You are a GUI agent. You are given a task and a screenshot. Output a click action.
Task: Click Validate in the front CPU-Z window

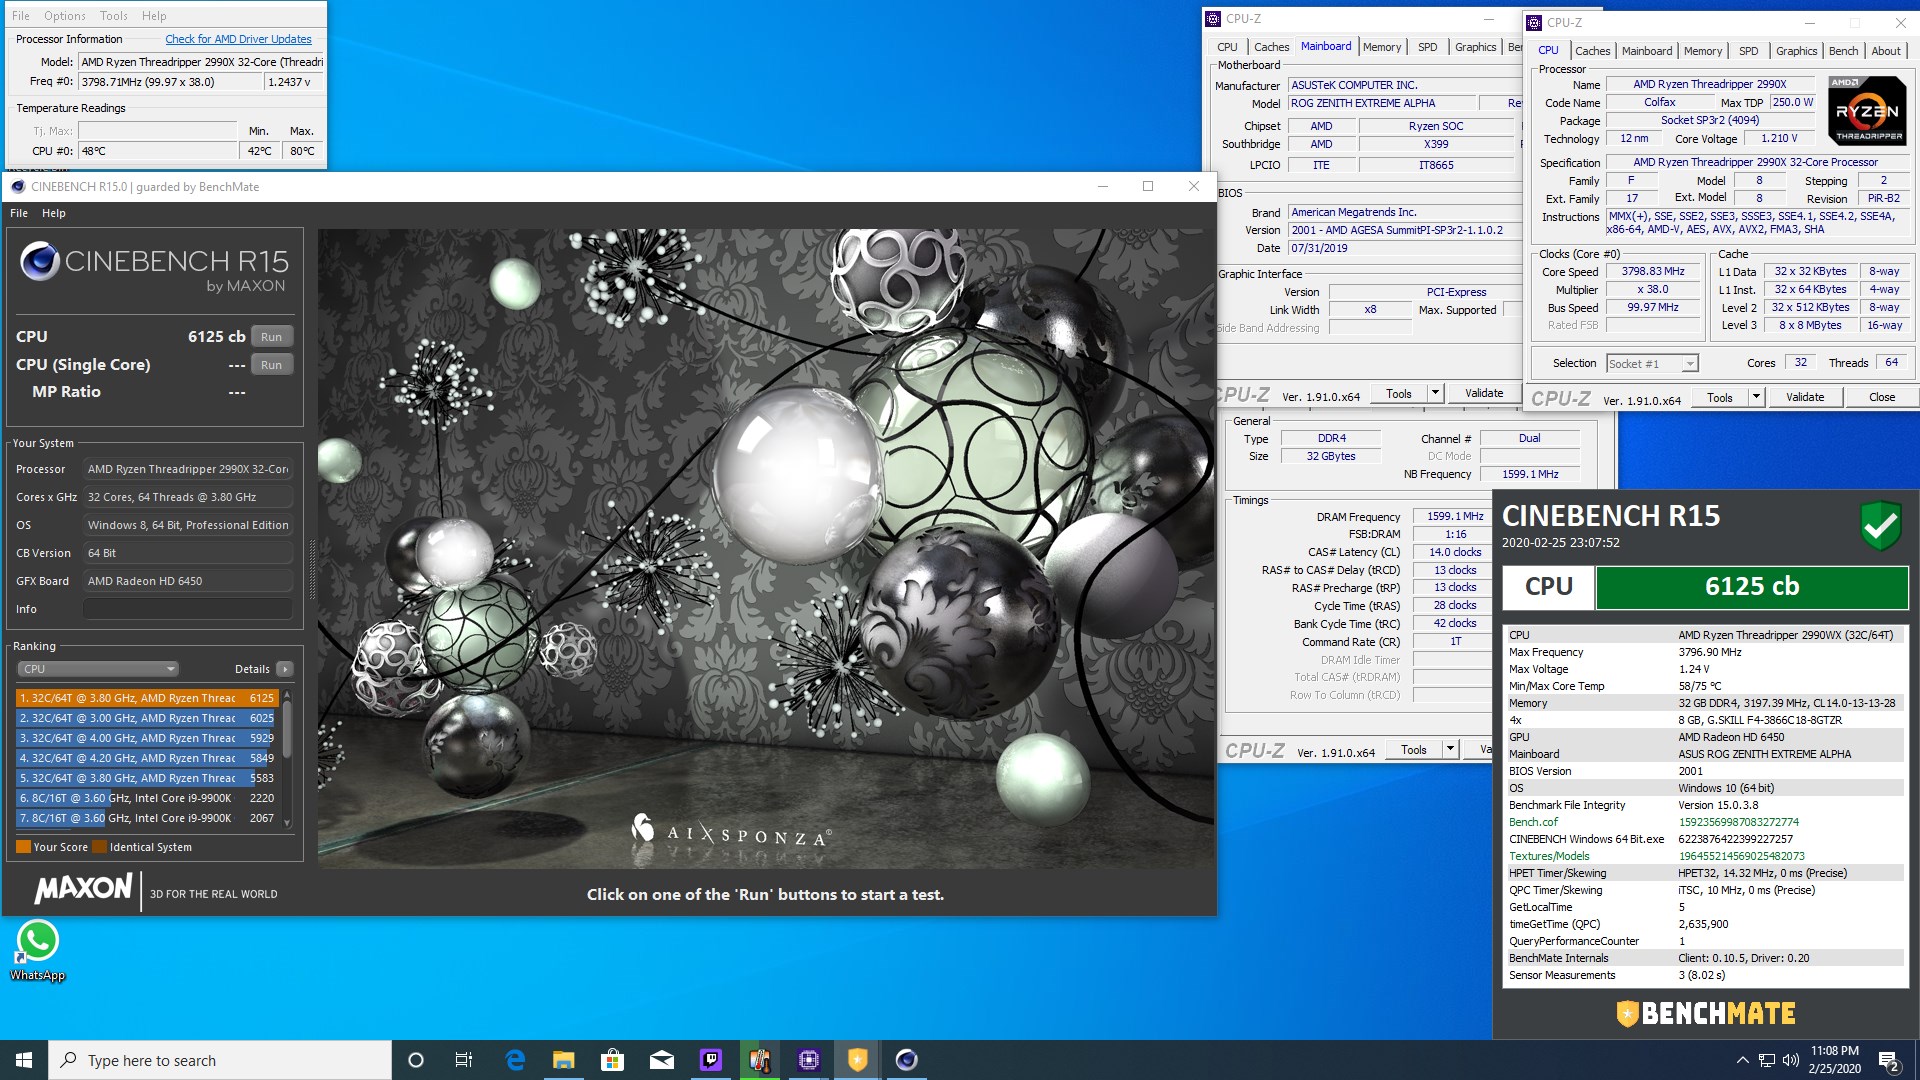[1804, 397]
